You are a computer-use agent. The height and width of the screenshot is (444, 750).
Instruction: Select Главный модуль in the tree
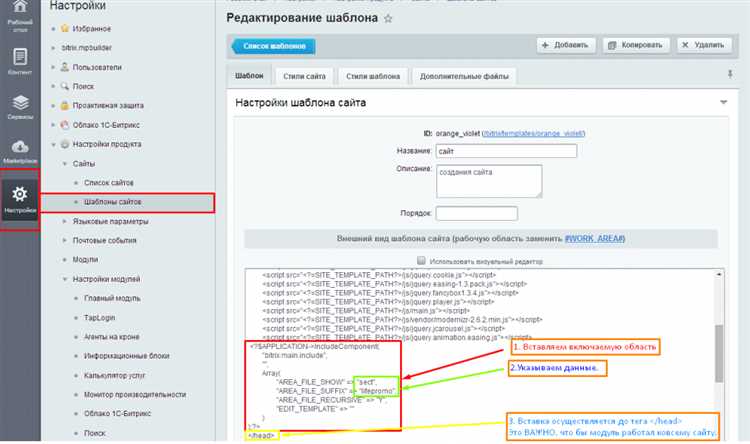(x=112, y=298)
